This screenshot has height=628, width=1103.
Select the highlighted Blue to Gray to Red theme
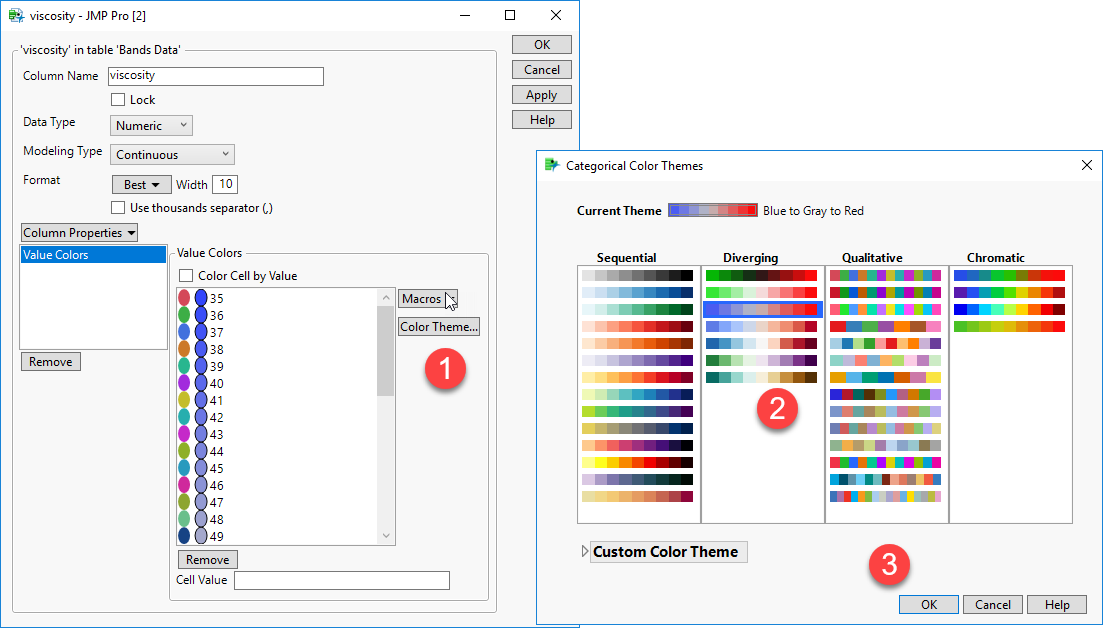762,310
